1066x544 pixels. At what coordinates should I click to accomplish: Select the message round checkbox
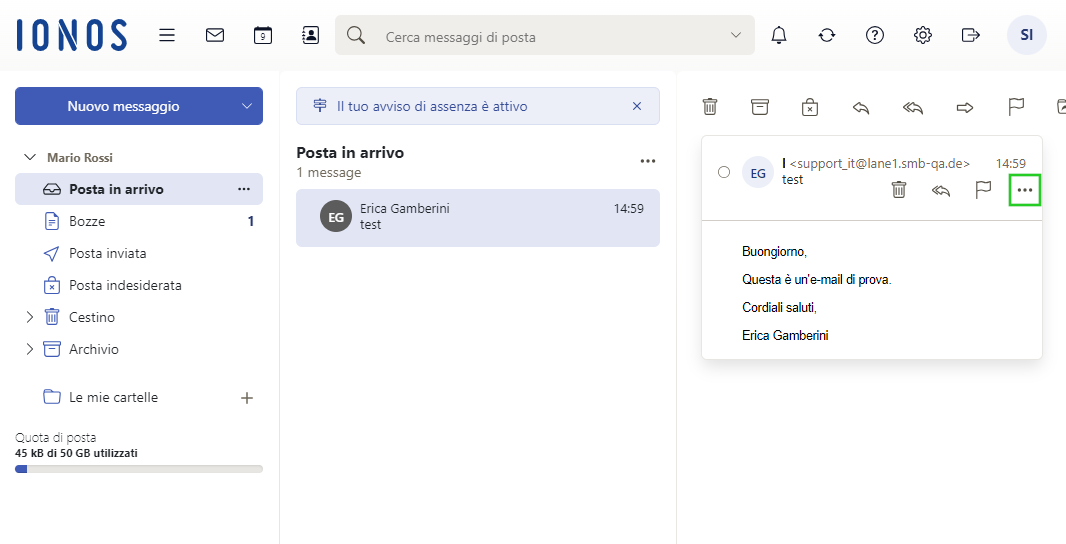click(724, 172)
